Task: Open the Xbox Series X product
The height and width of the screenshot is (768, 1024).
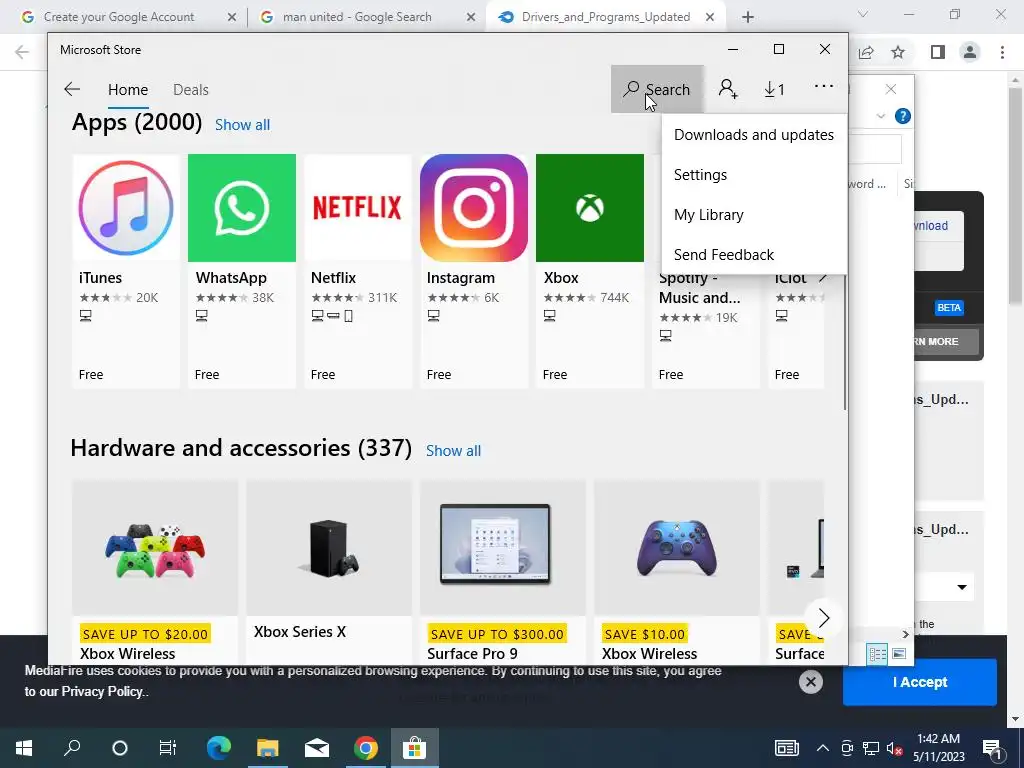Action: [329, 571]
